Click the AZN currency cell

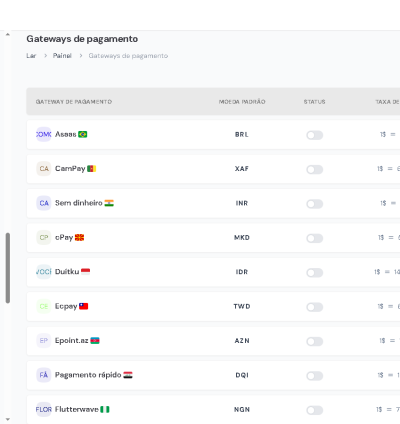pyautogui.click(x=242, y=341)
